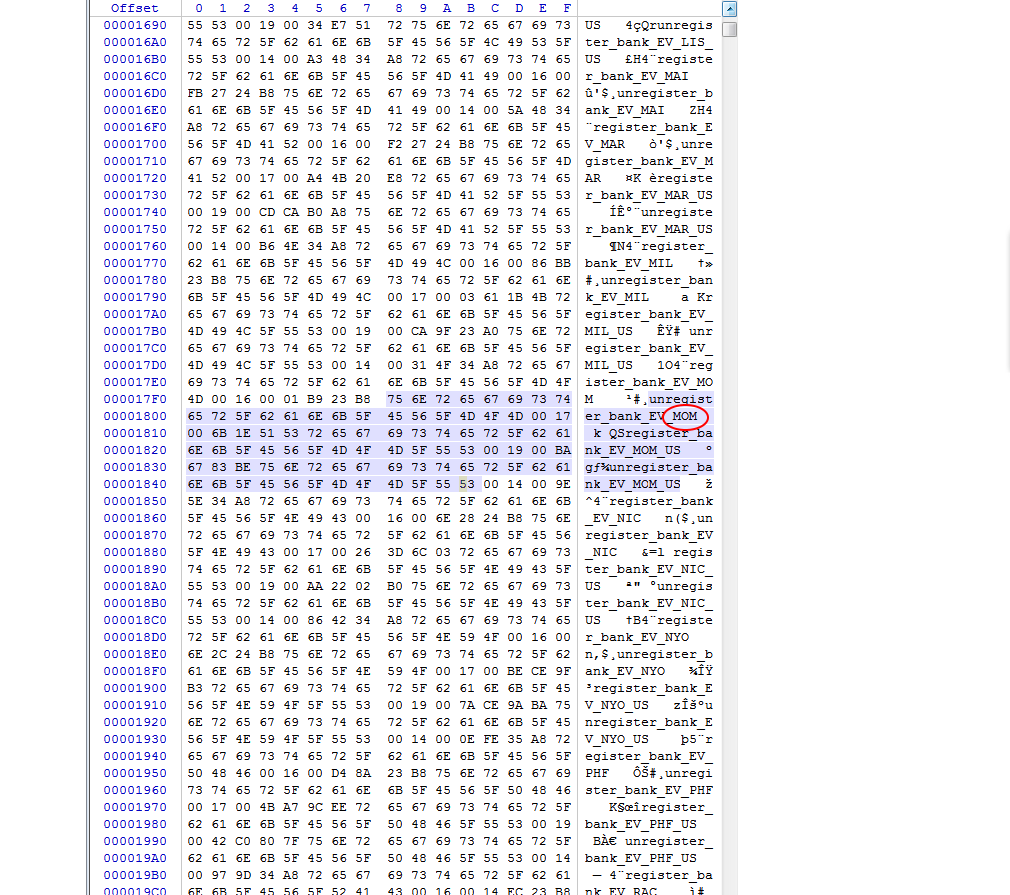Click the offset label 00001840

tap(135, 484)
